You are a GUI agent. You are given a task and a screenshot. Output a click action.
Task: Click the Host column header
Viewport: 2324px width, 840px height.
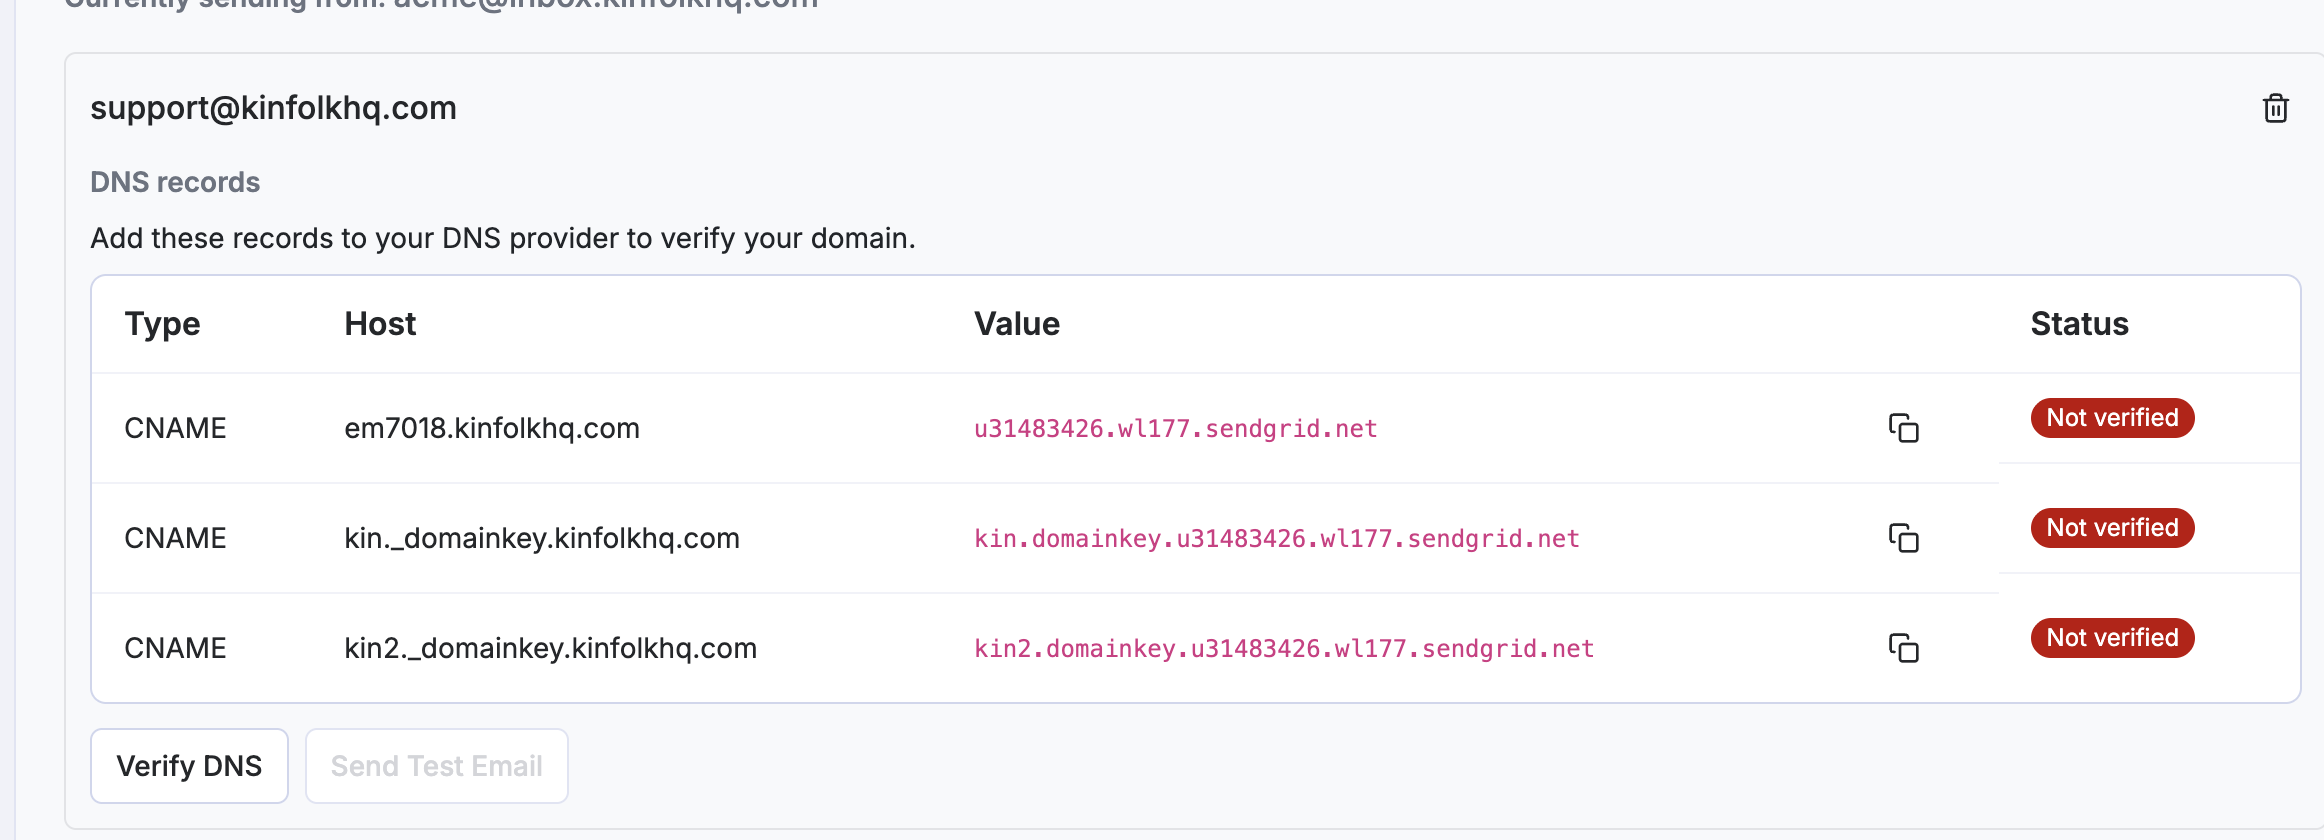coord(380,324)
